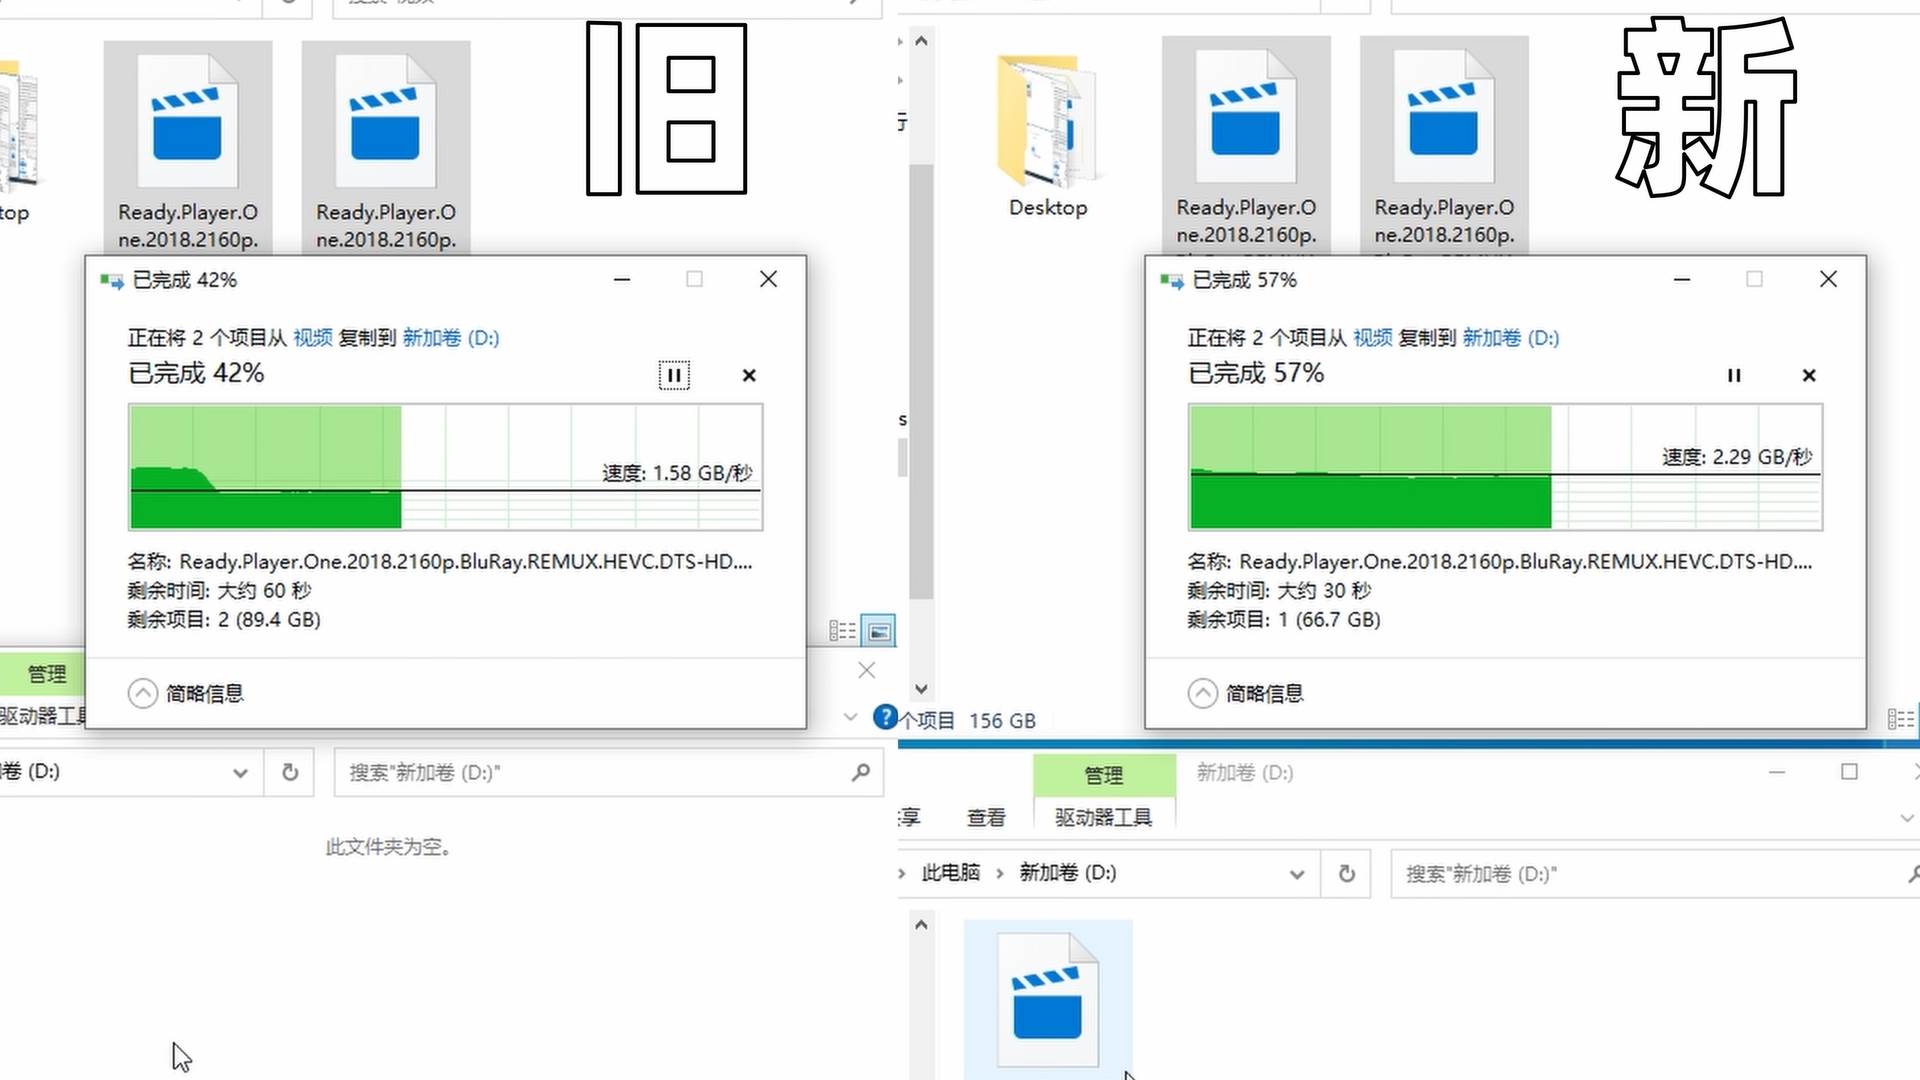
Task: Open the 视频 source link in the 42% dialog
Action: click(311, 338)
